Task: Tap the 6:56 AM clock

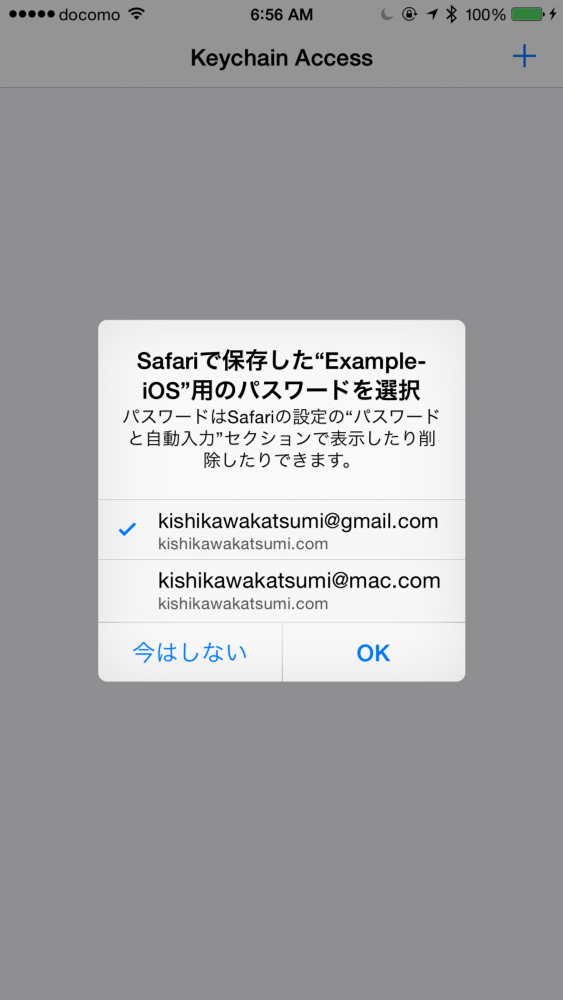Action: pyautogui.click(x=281, y=14)
